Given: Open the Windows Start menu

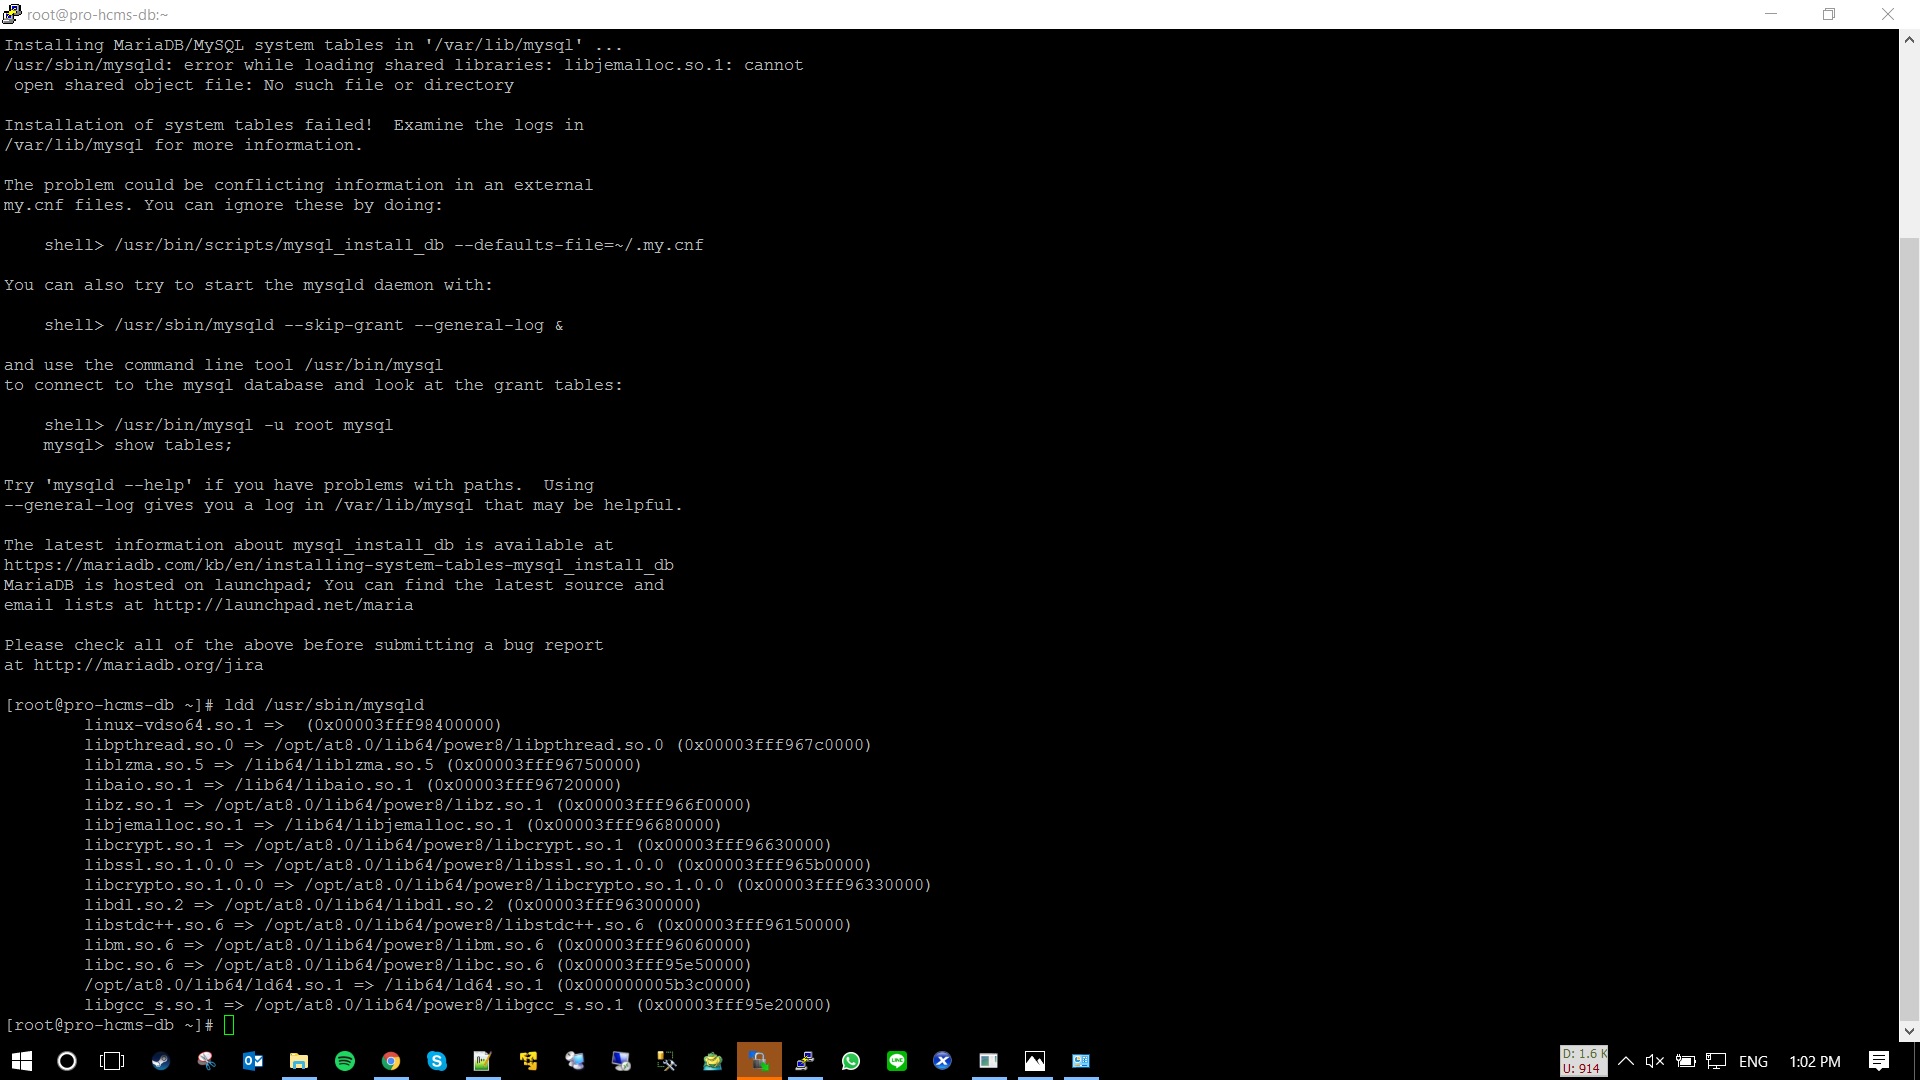Looking at the screenshot, I should coord(22,1061).
